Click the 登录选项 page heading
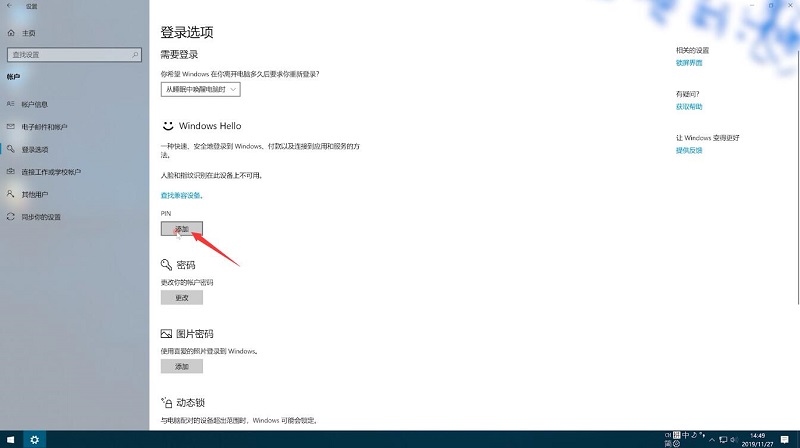Viewport: 800px width, 448px height. pos(187,32)
